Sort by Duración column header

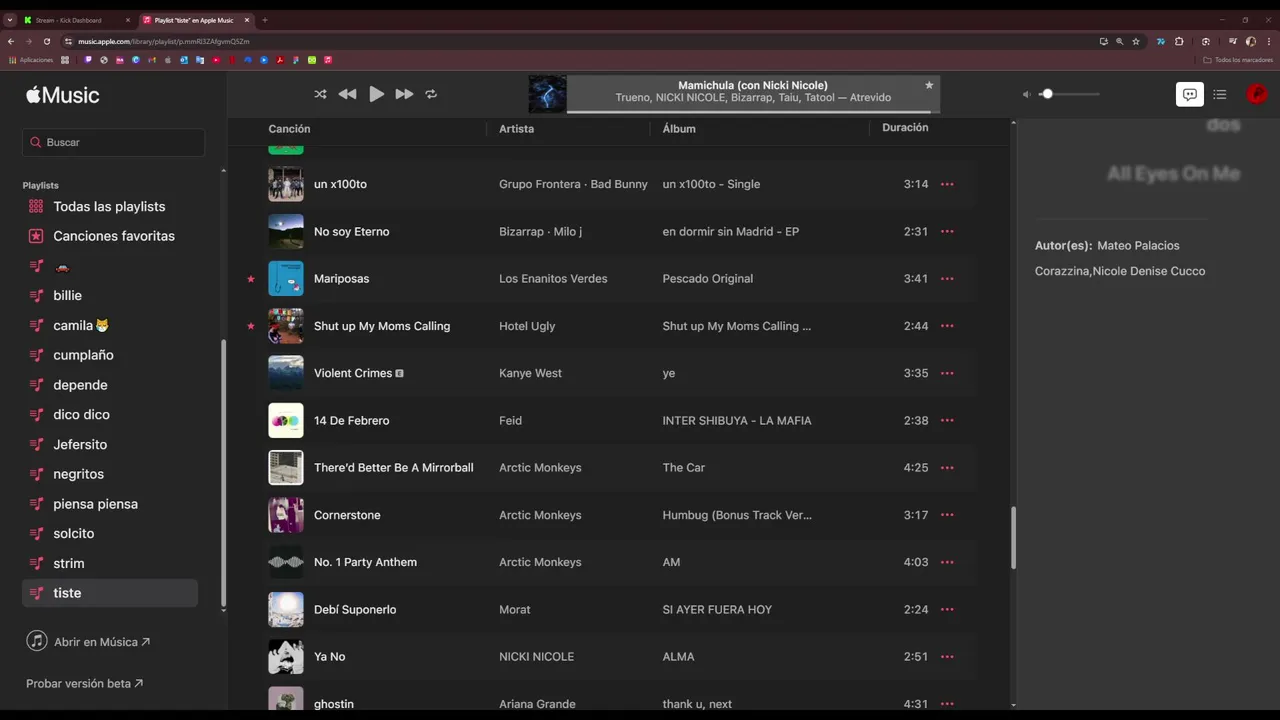905,128
